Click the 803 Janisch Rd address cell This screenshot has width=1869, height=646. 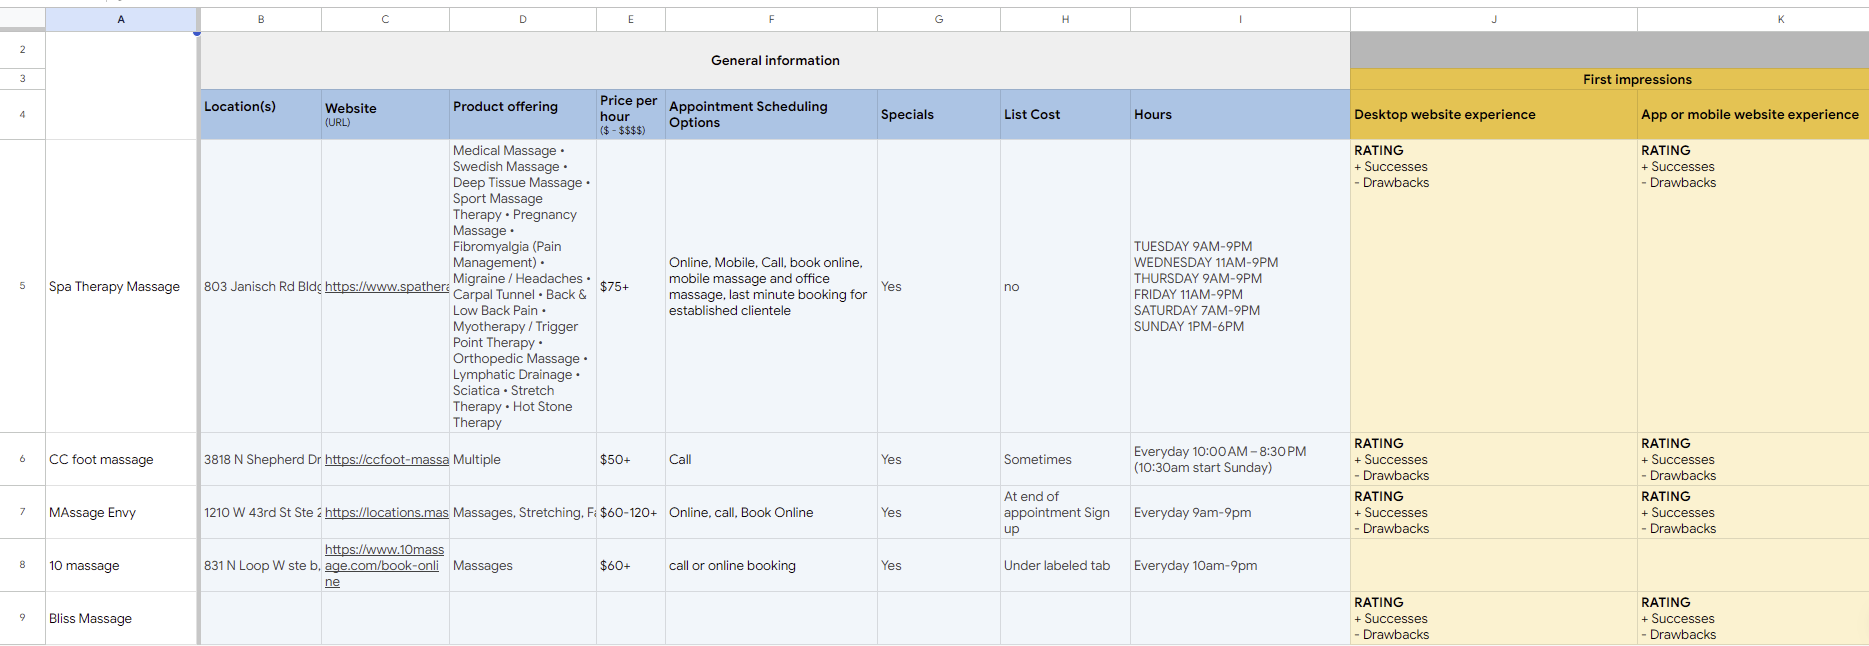click(261, 286)
